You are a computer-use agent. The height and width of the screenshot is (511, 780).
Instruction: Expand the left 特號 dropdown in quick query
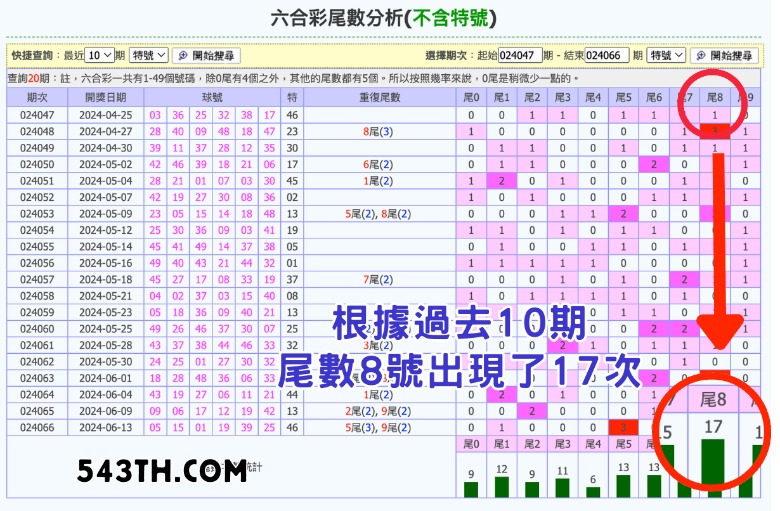tap(148, 56)
